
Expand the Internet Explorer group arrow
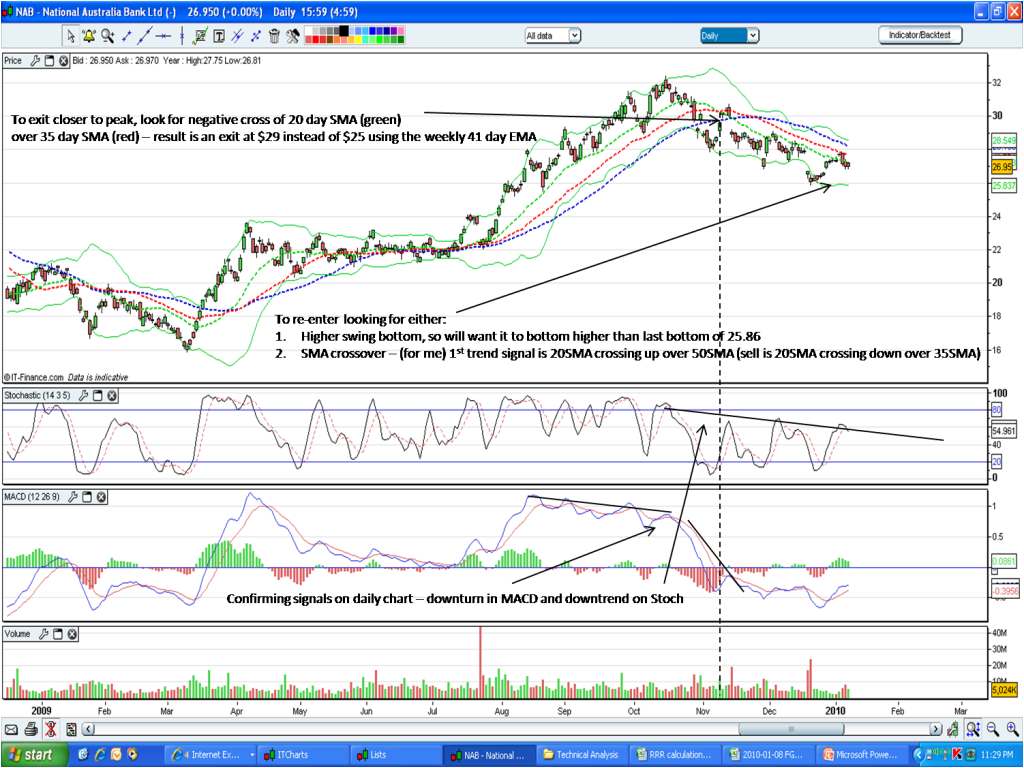tap(251, 755)
